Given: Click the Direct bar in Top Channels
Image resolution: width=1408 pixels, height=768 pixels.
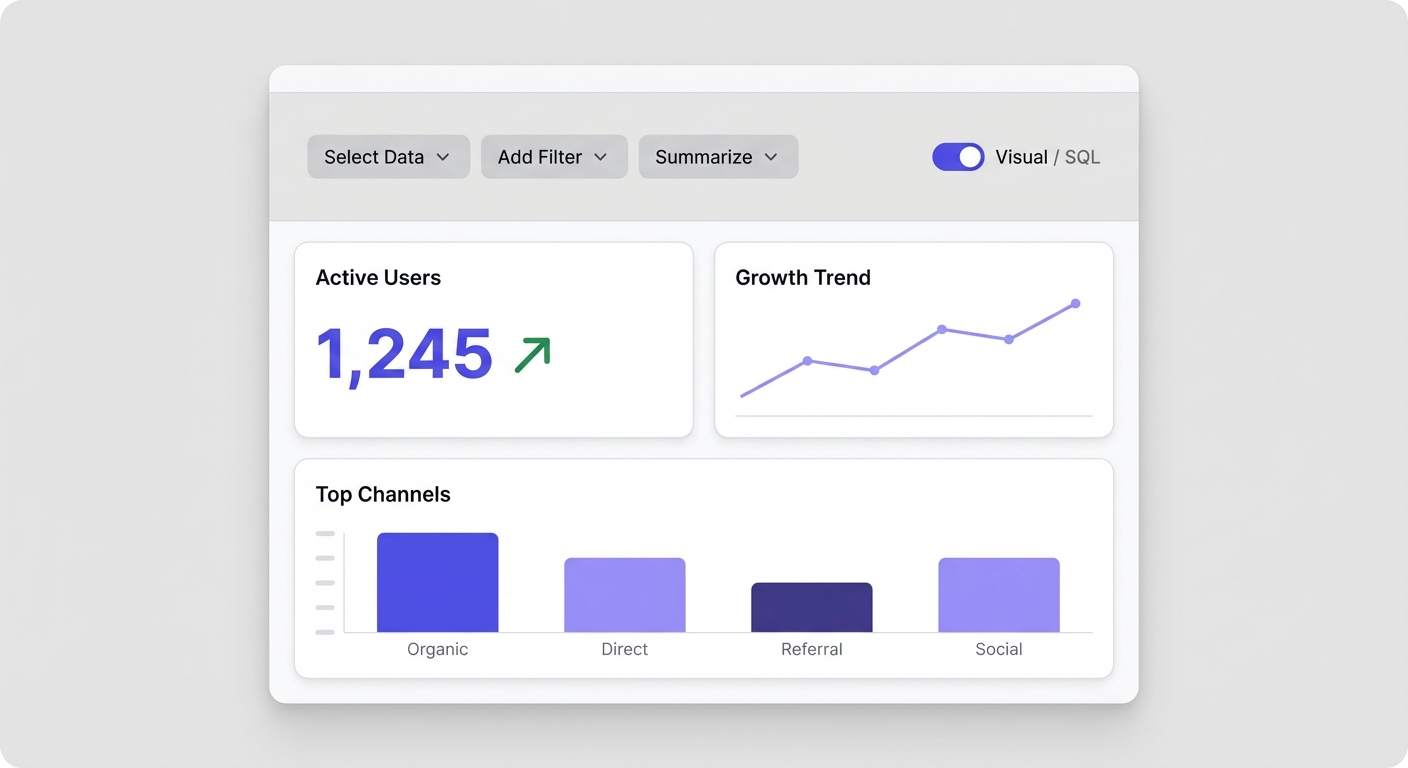Looking at the screenshot, I should 624,592.
